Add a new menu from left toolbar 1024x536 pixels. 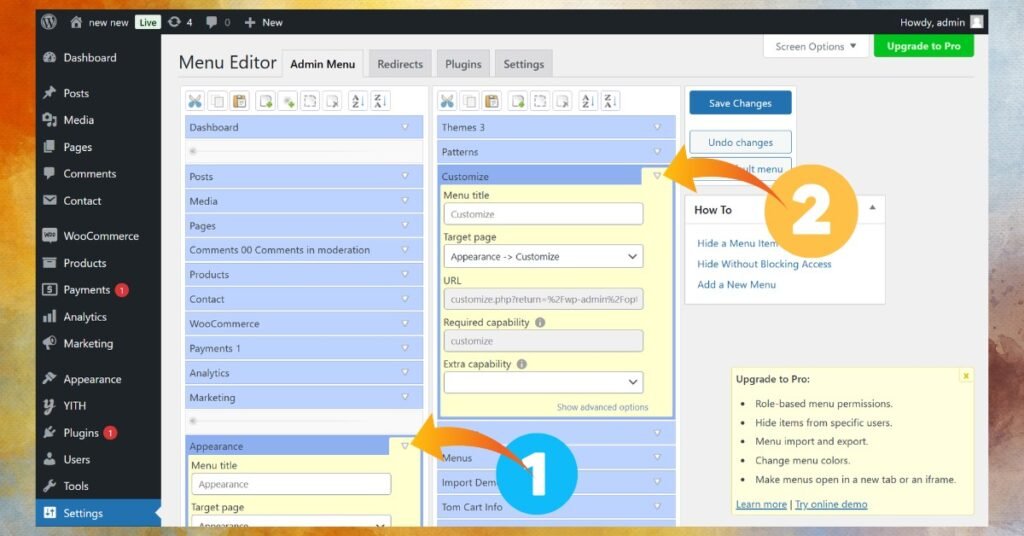(266, 101)
